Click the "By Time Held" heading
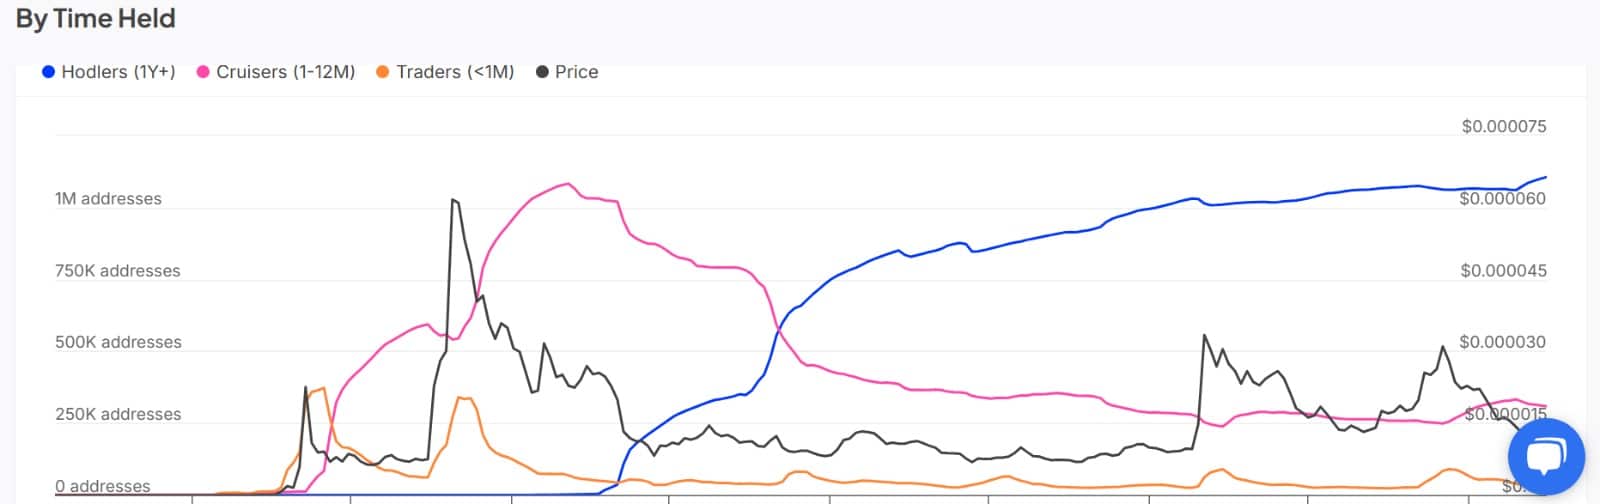Screen dimensions: 1600x504 click(x=96, y=19)
